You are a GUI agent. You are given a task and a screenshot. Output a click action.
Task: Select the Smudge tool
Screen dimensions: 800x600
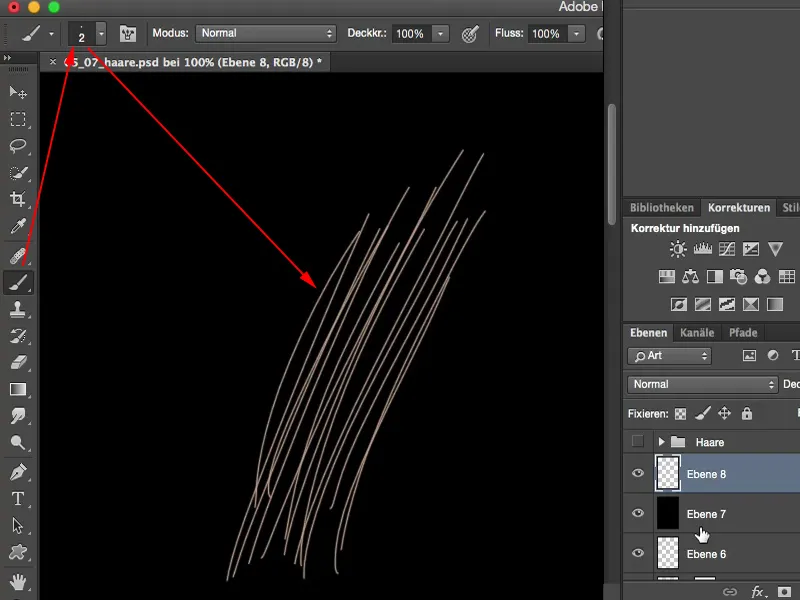[x=18, y=415]
